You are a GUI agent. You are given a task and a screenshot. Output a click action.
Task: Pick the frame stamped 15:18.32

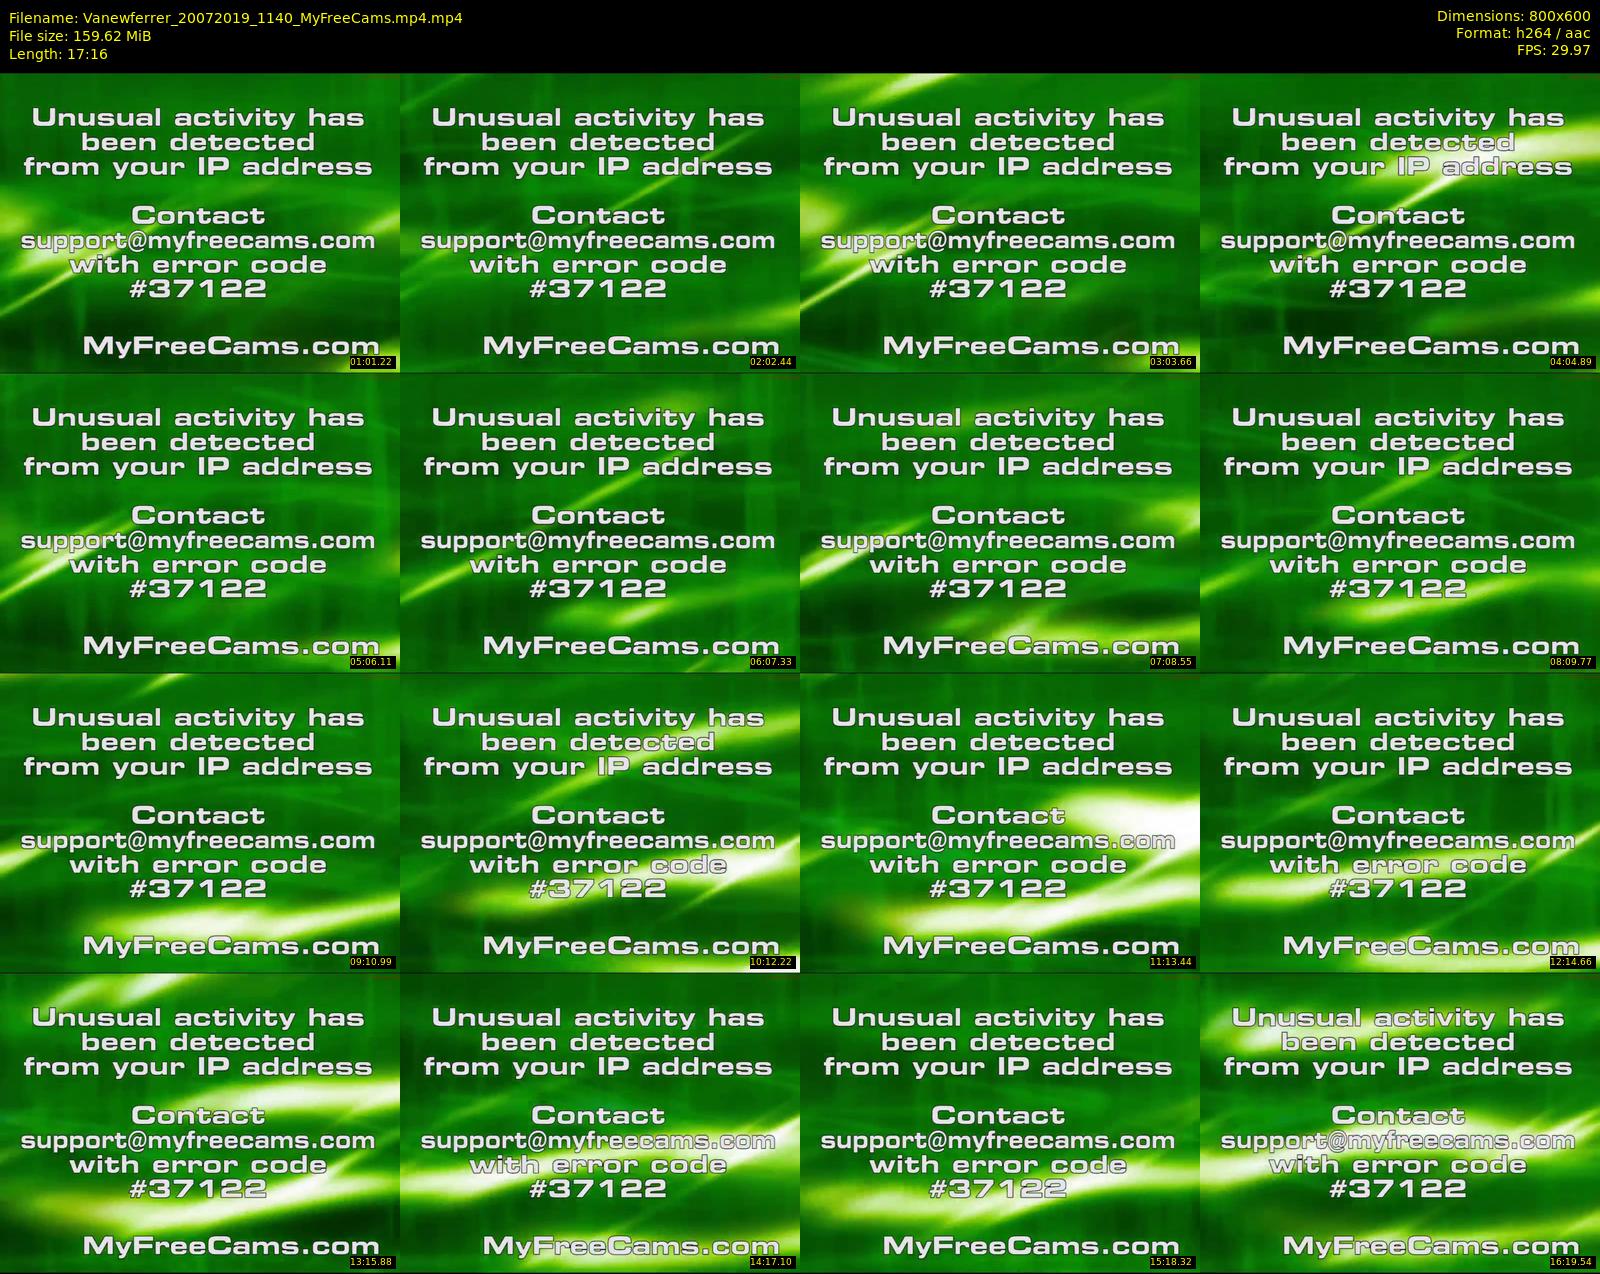pyautogui.click(x=1000, y=1122)
